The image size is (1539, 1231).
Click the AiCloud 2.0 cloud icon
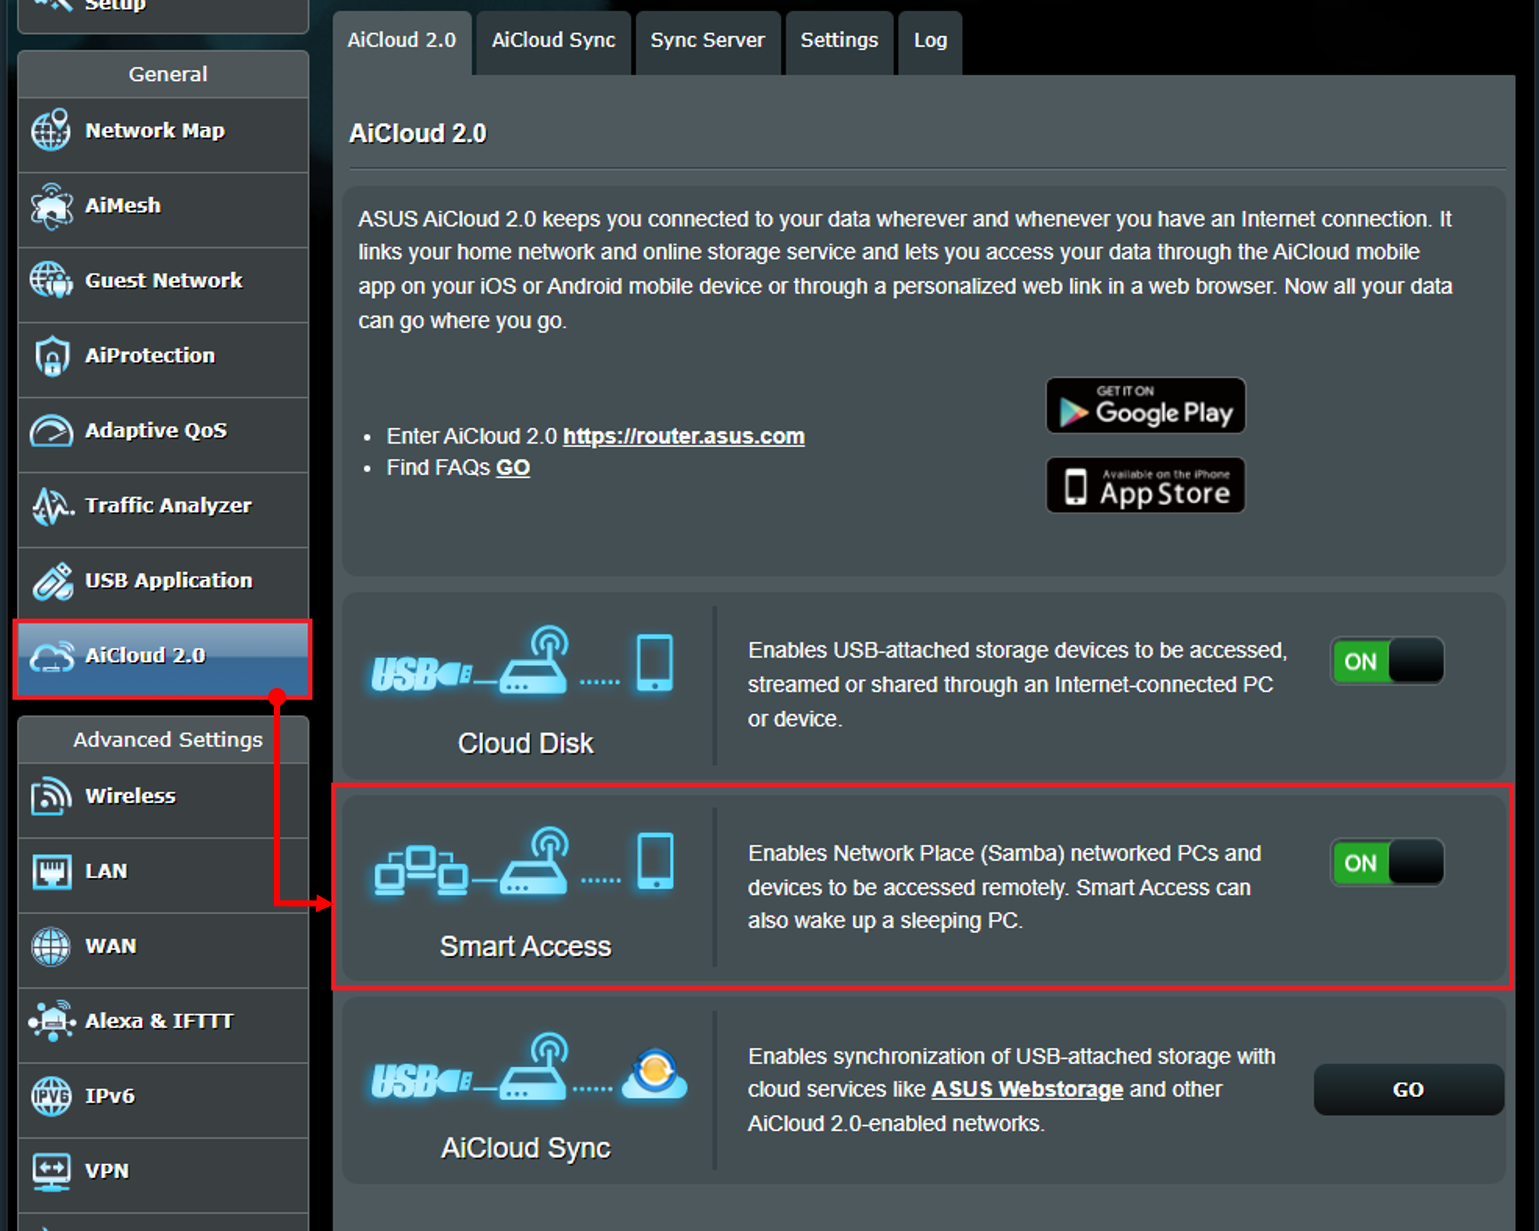pyautogui.click(x=51, y=657)
